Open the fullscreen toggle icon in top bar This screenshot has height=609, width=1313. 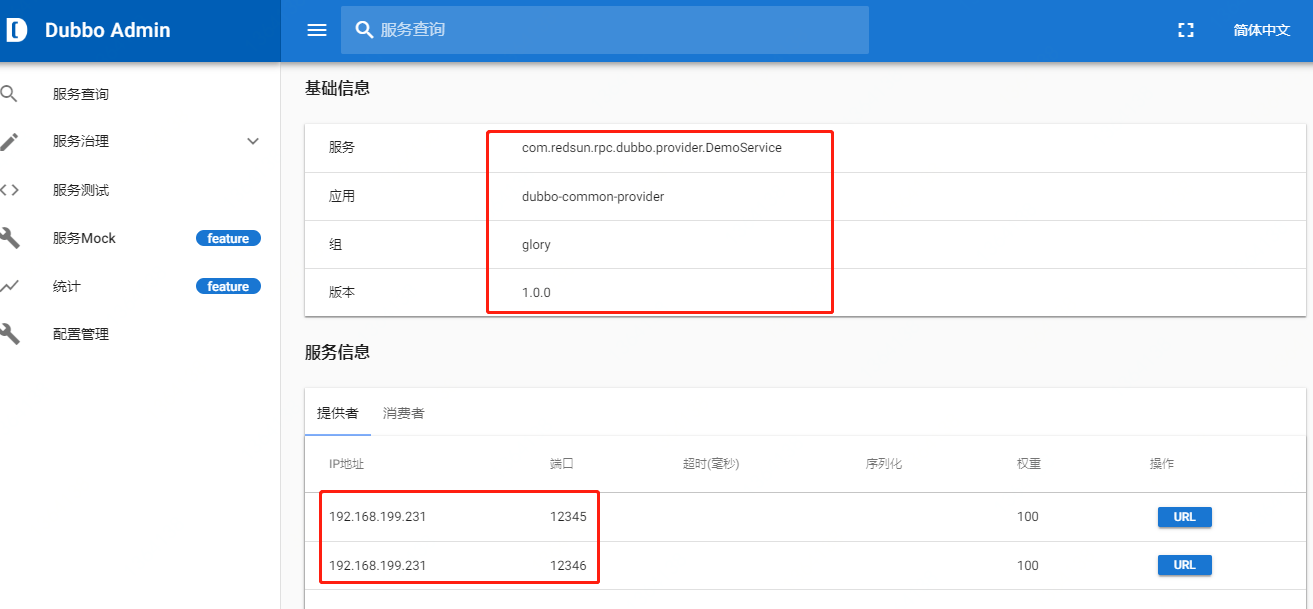point(1185,30)
